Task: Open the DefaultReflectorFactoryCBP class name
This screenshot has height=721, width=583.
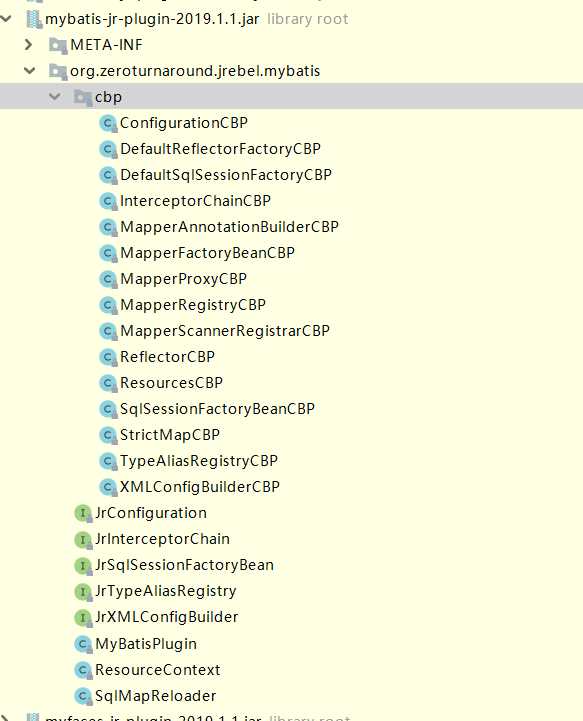Action: (x=220, y=149)
